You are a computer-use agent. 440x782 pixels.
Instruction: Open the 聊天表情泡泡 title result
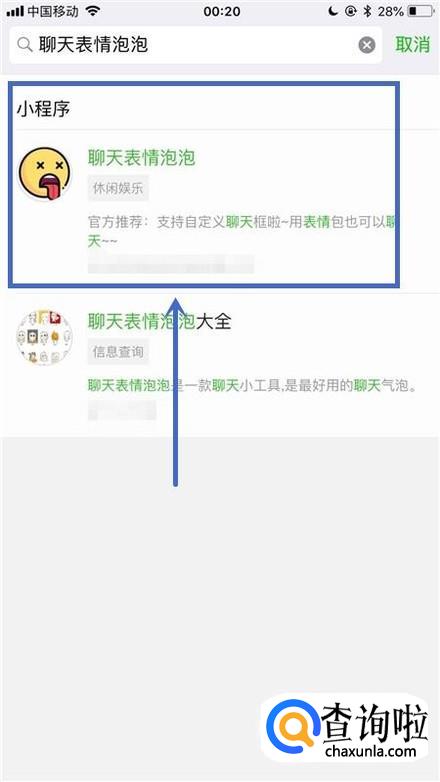point(141,158)
